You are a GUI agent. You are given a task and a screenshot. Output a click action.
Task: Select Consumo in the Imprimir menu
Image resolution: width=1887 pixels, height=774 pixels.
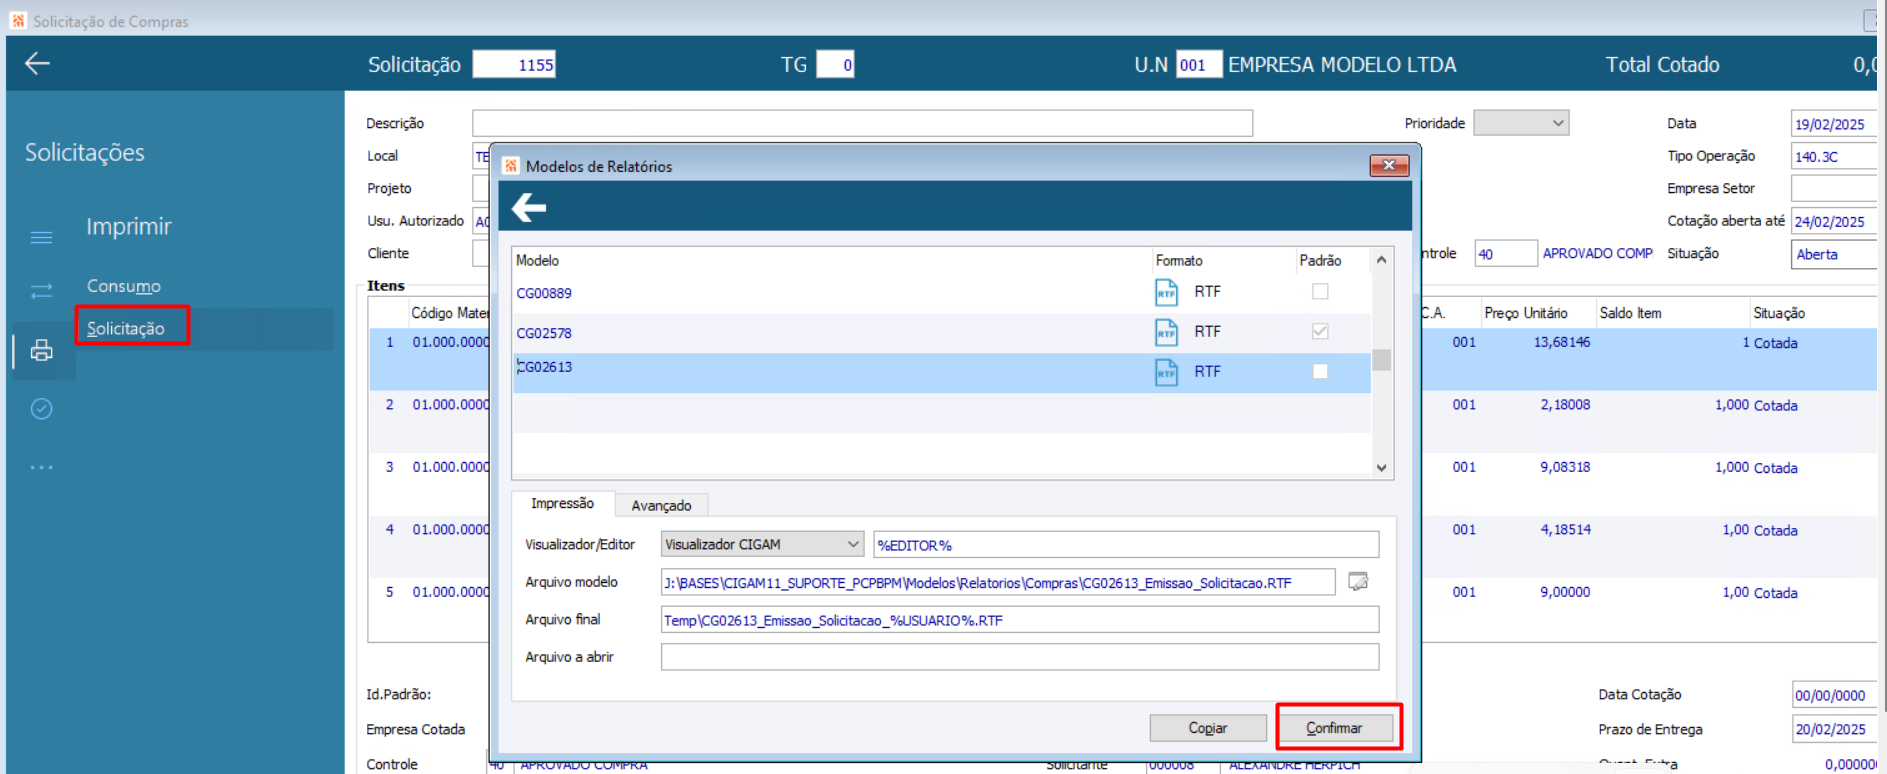pos(123,286)
